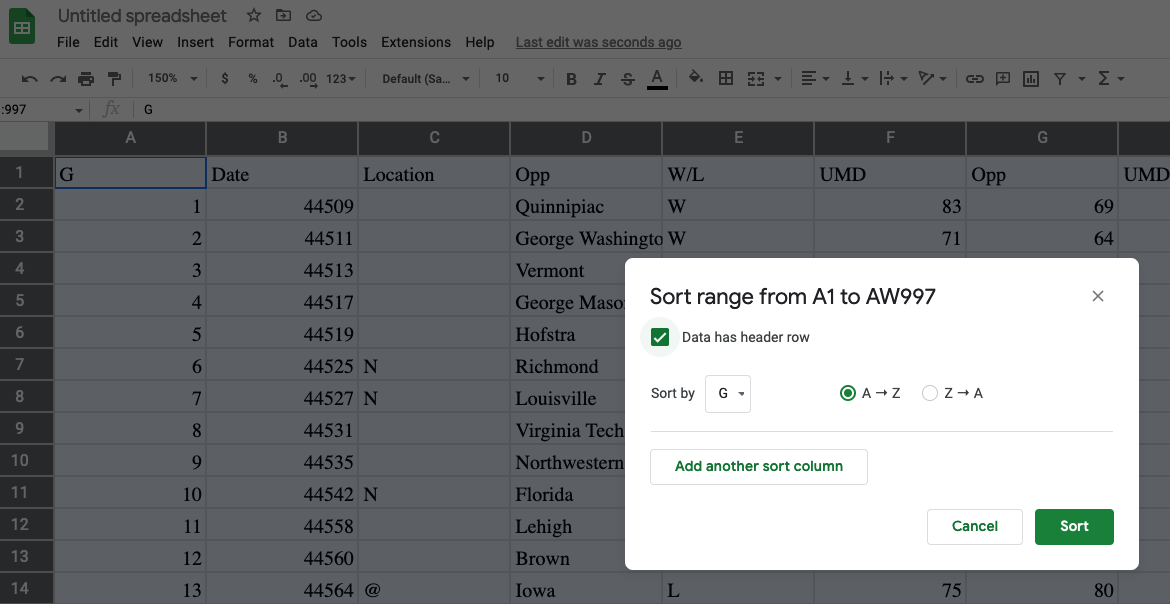Click the green Sort button
1170x604 pixels.
click(1074, 526)
